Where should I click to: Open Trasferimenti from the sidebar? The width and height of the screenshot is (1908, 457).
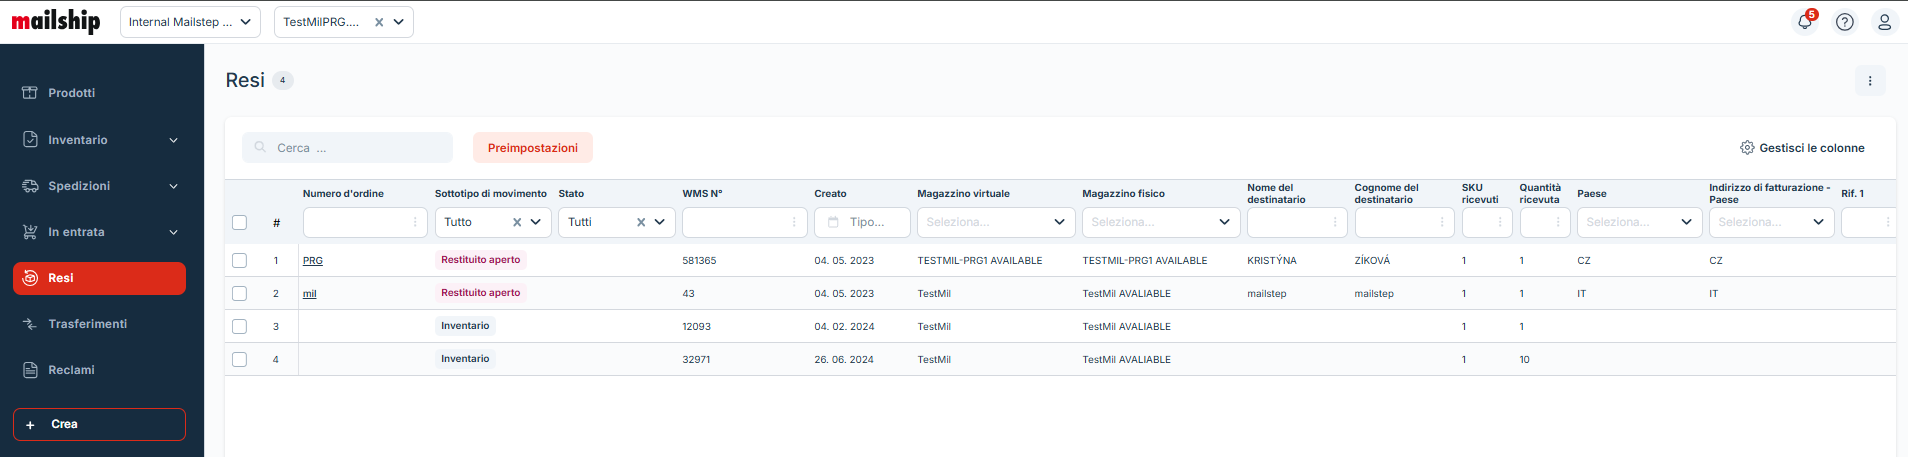coord(88,324)
